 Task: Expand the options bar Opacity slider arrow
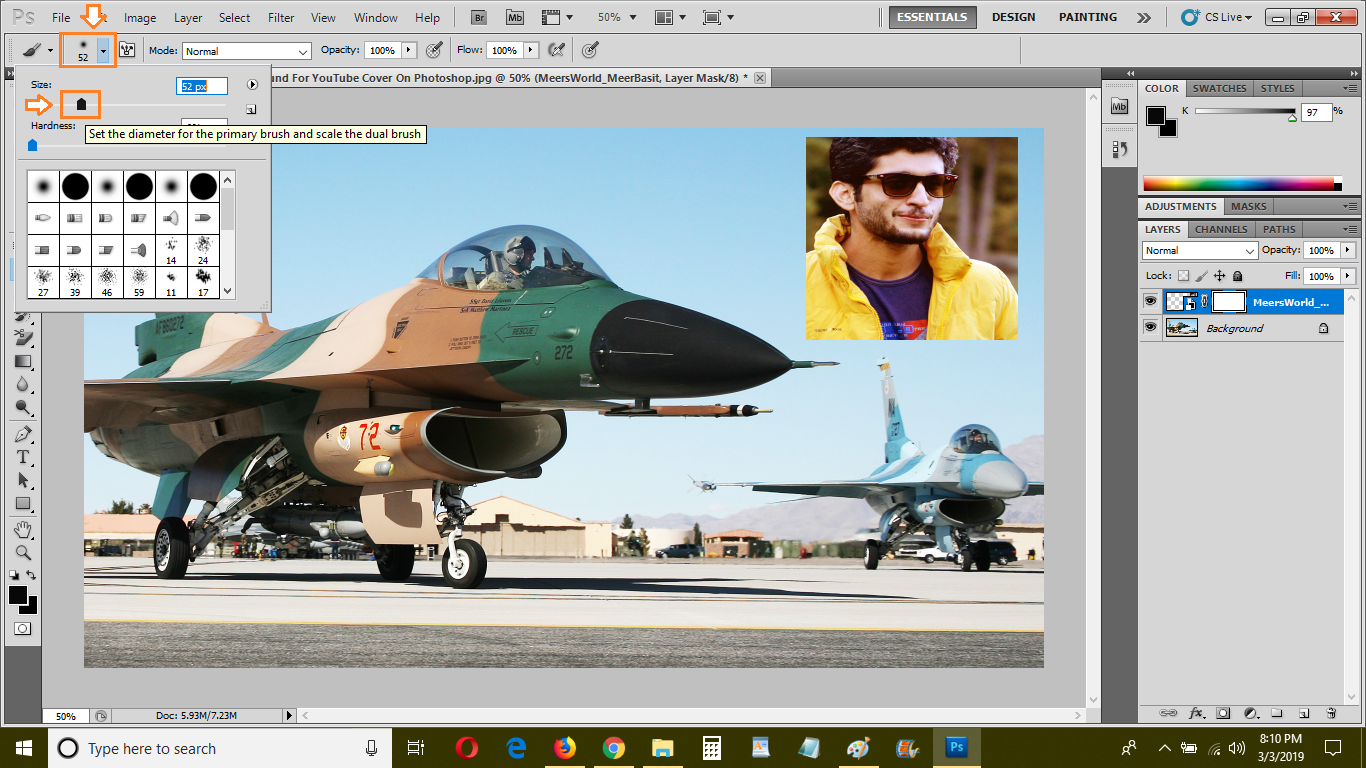coord(408,50)
